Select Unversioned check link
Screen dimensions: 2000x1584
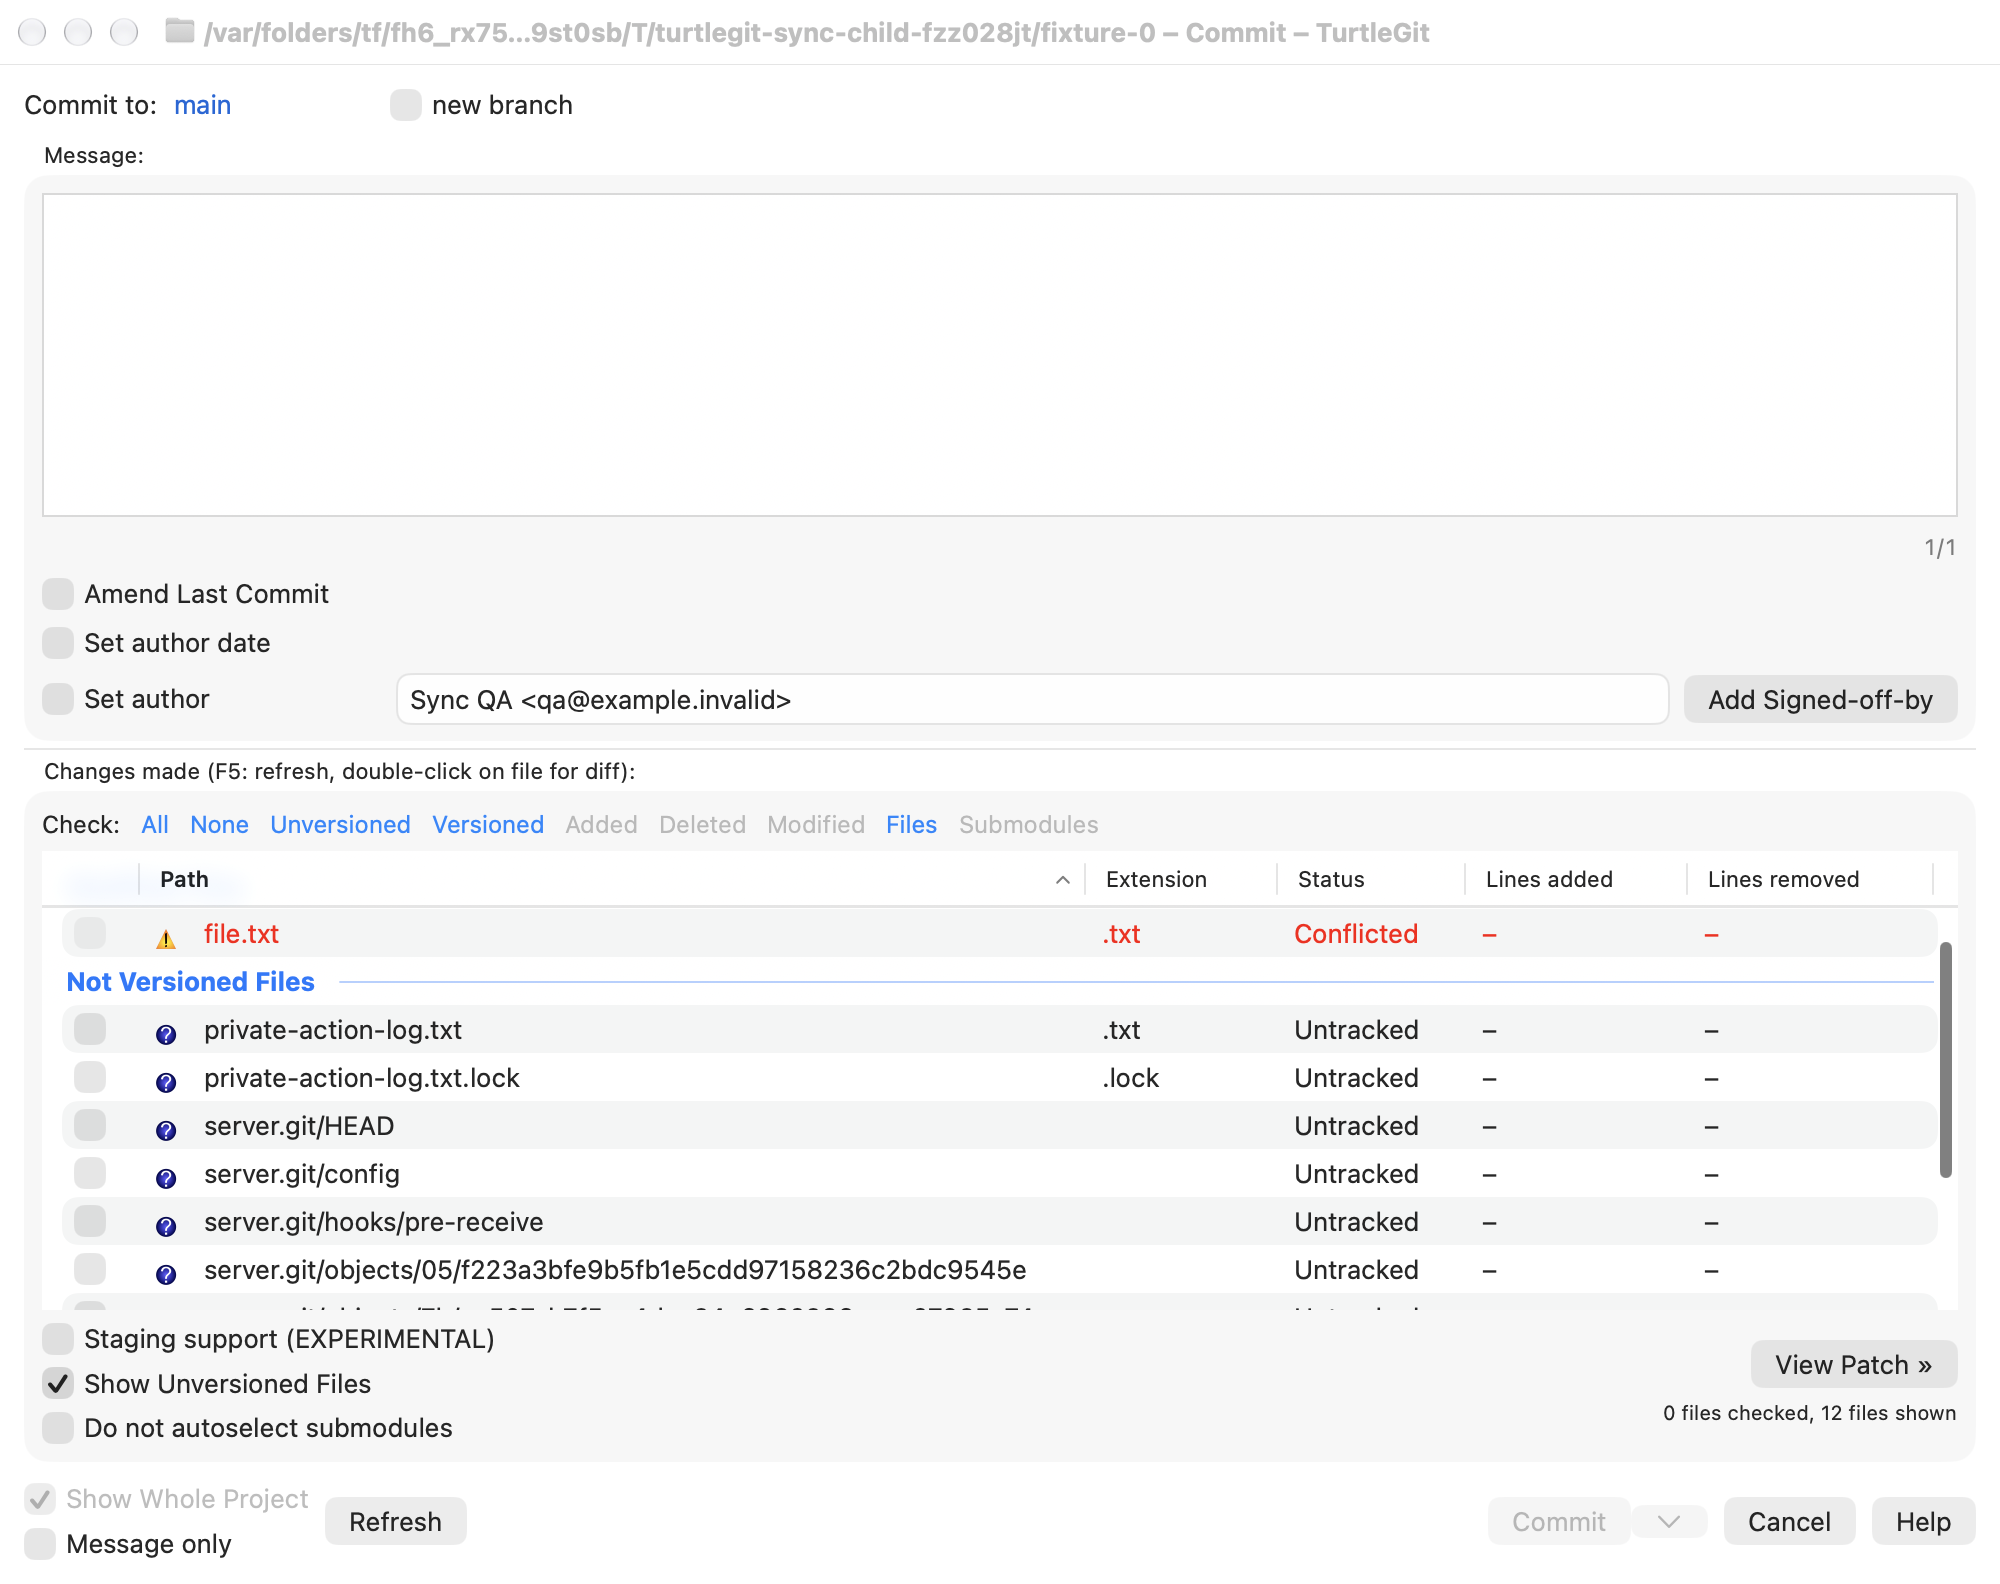coord(340,825)
